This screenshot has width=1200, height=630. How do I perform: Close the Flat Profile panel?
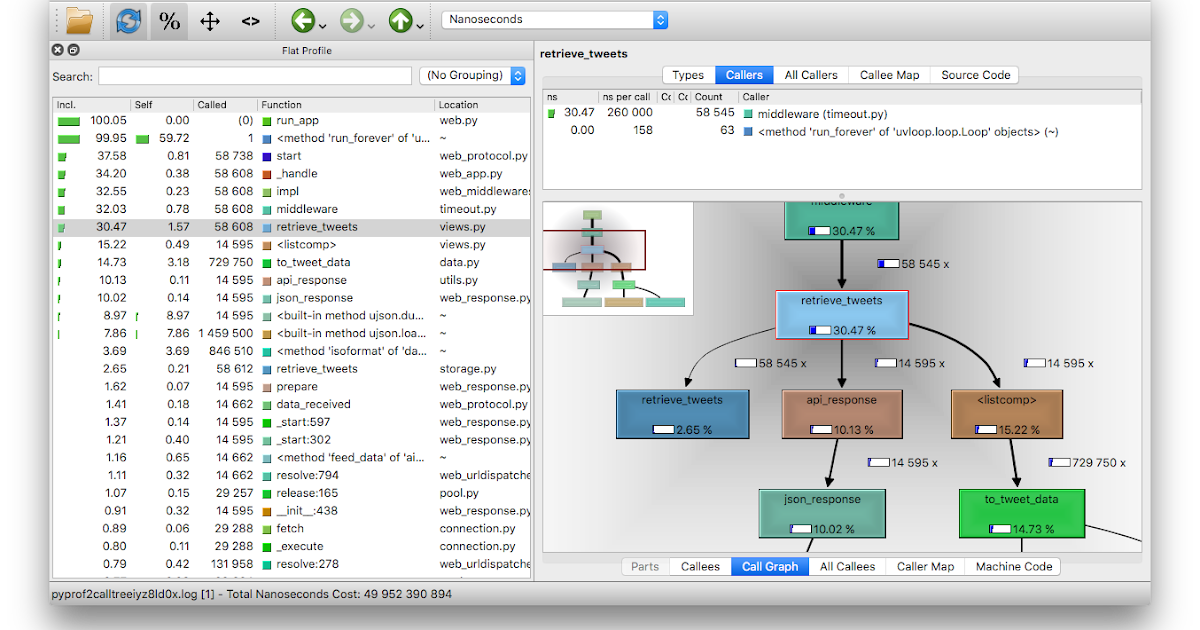58,50
